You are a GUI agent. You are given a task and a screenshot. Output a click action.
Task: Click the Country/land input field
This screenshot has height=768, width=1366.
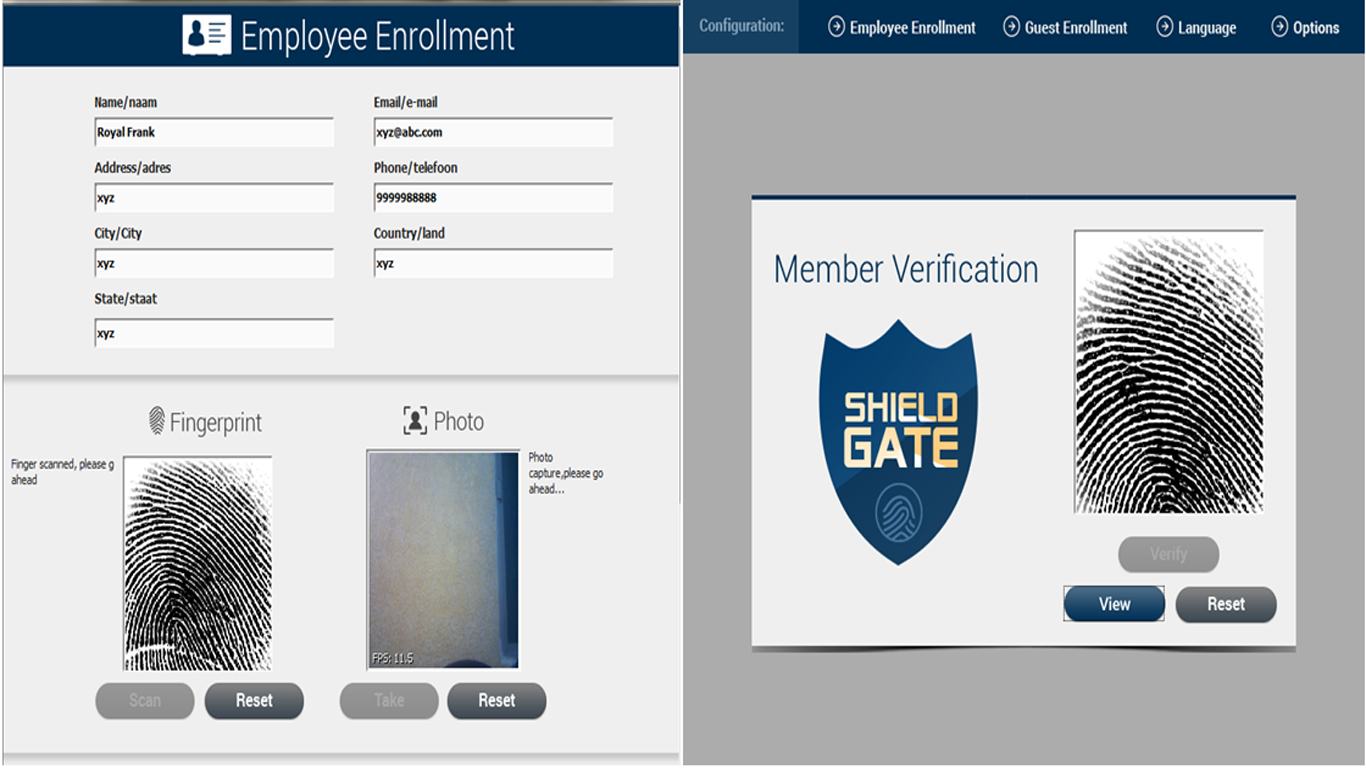click(493, 264)
